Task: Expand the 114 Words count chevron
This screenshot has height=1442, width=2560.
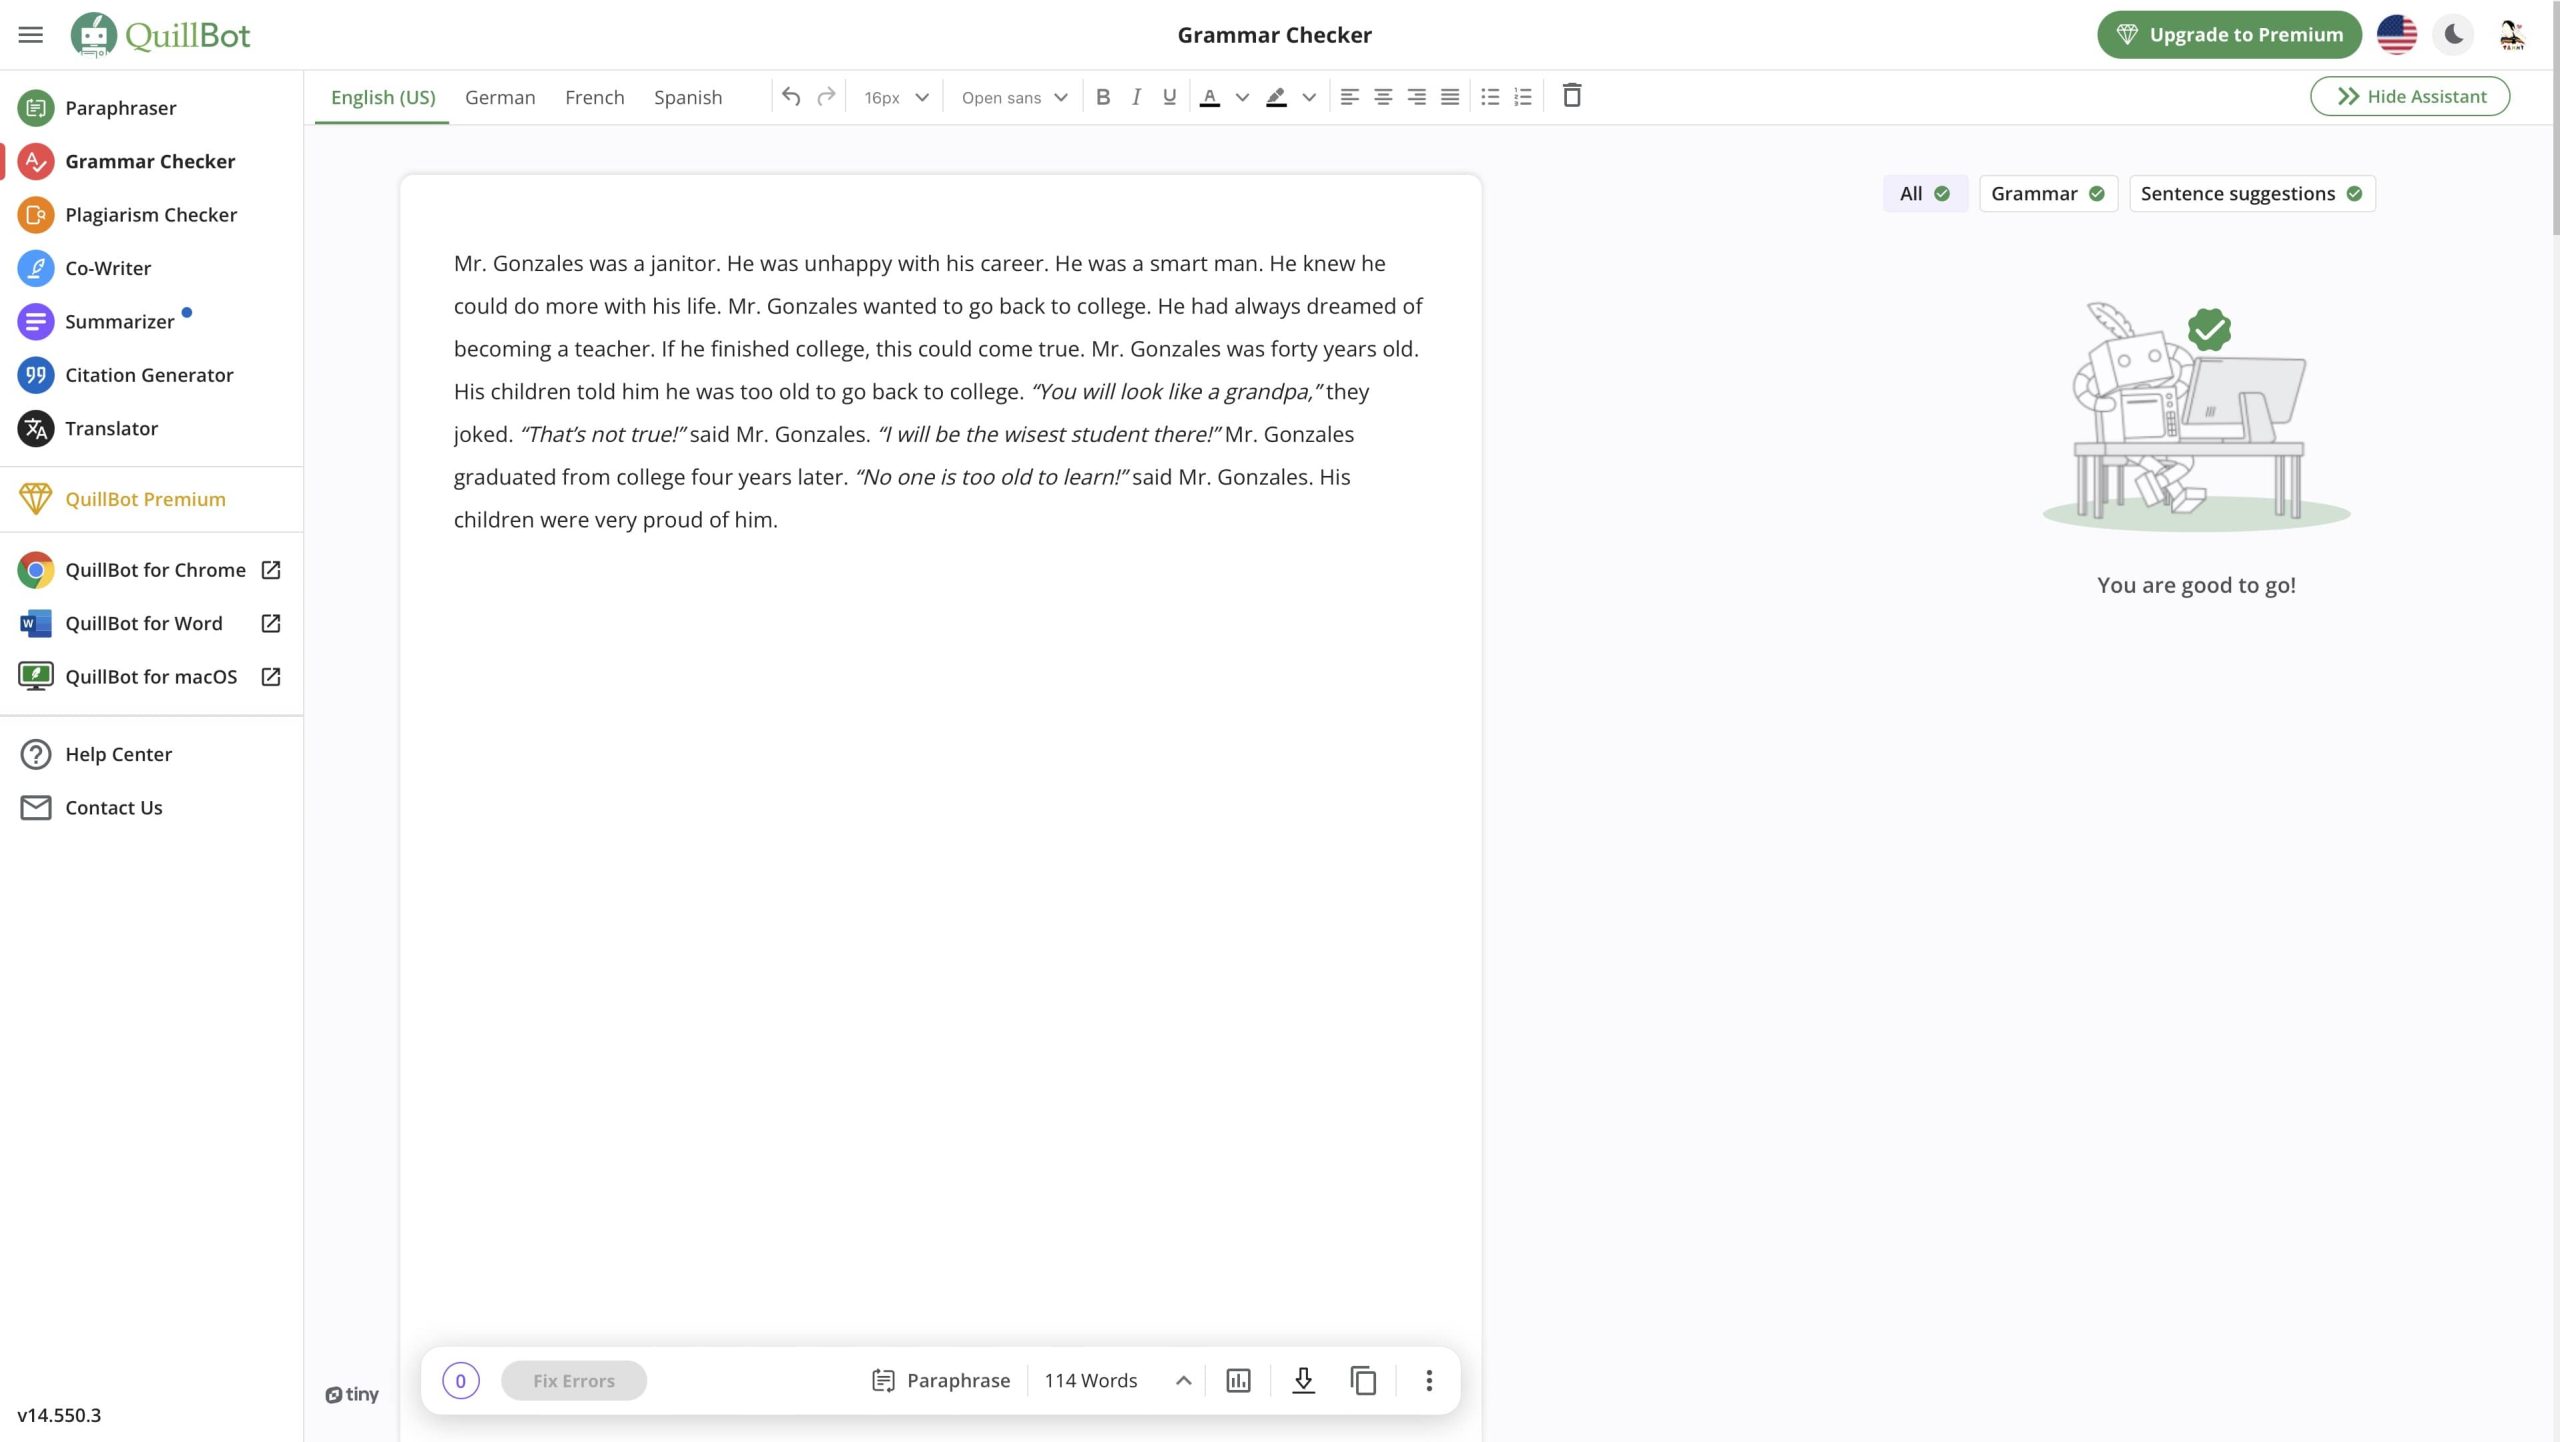Action: point(1183,1380)
